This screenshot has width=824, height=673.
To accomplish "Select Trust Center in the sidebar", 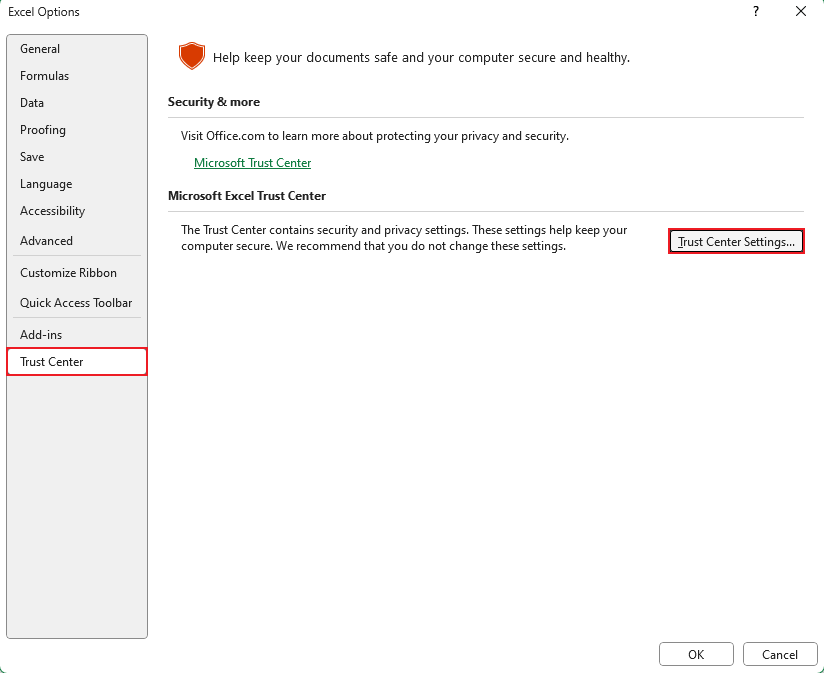I will tap(77, 361).
